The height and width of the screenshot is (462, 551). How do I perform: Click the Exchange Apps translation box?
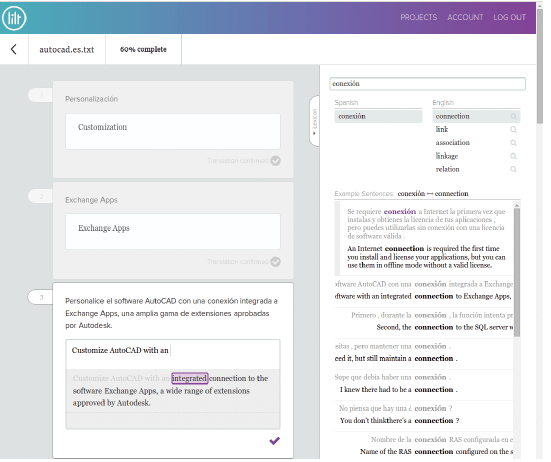[x=173, y=232]
